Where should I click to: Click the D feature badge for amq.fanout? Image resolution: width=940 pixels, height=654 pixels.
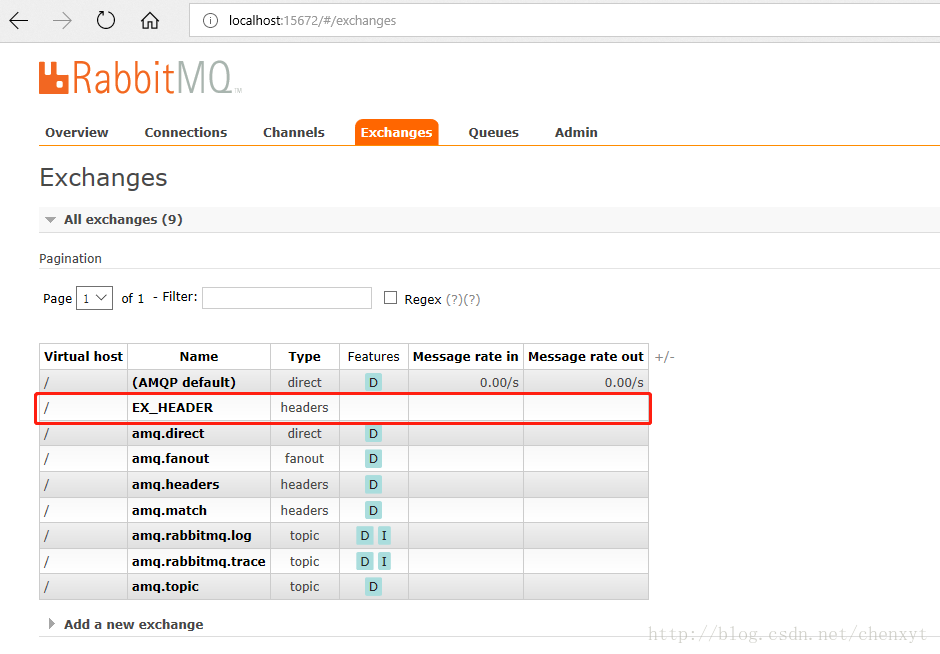point(373,459)
